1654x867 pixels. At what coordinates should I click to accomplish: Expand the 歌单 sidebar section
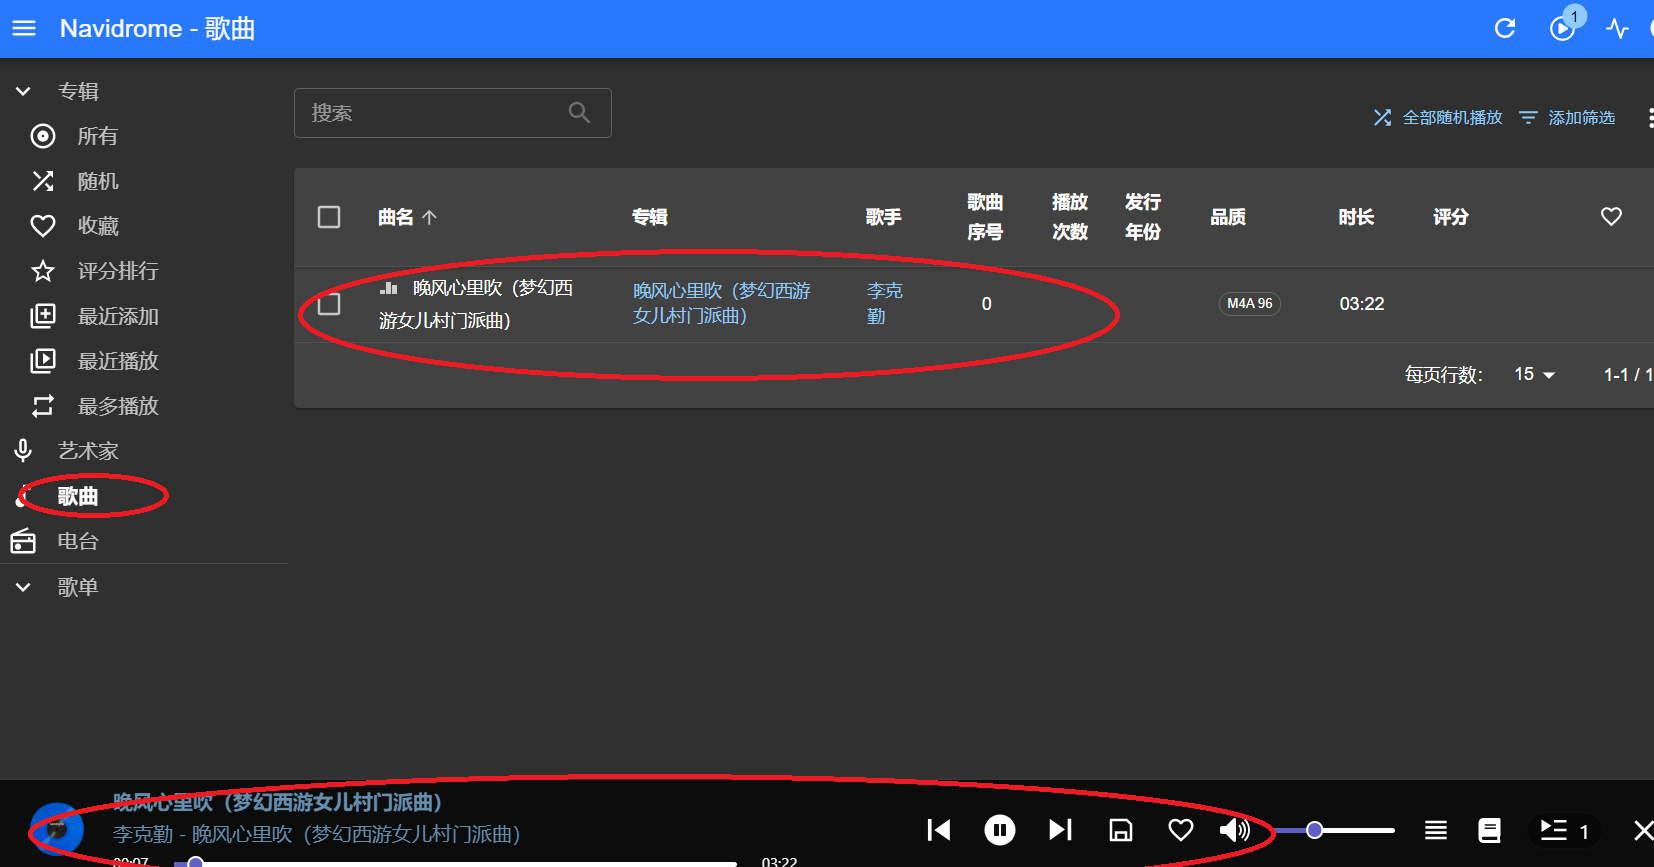pos(24,587)
